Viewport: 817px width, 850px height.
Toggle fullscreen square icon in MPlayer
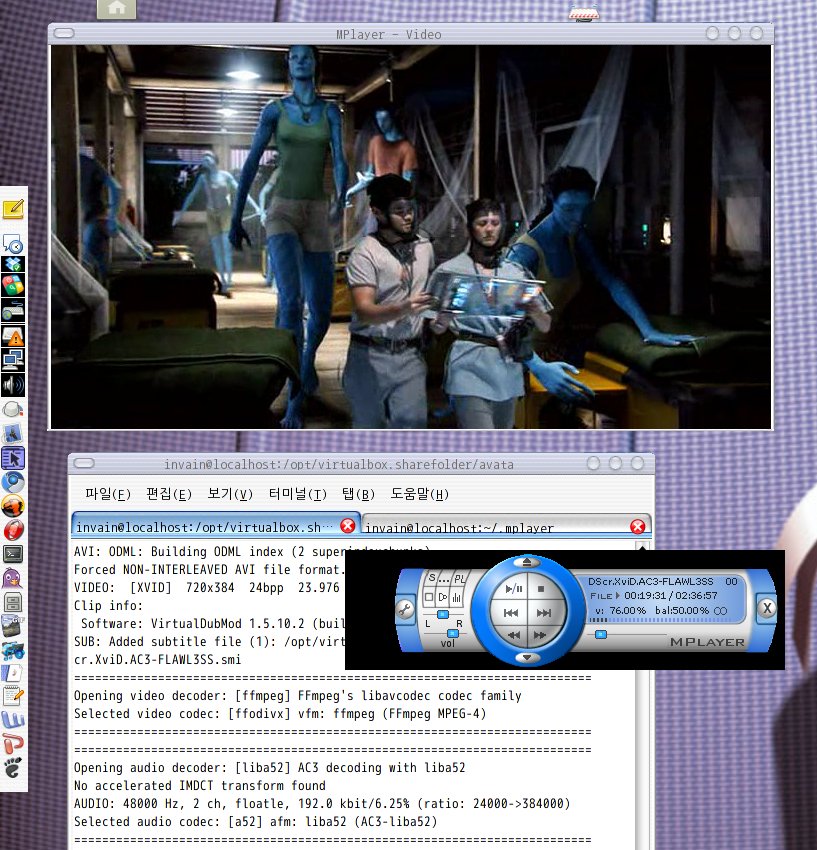[429, 597]
